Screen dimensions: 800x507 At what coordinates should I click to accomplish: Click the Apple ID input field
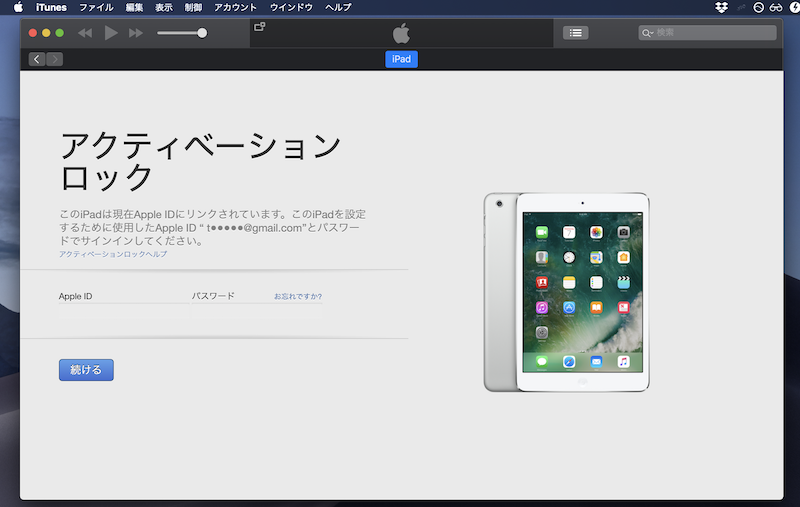pos(120,313)
